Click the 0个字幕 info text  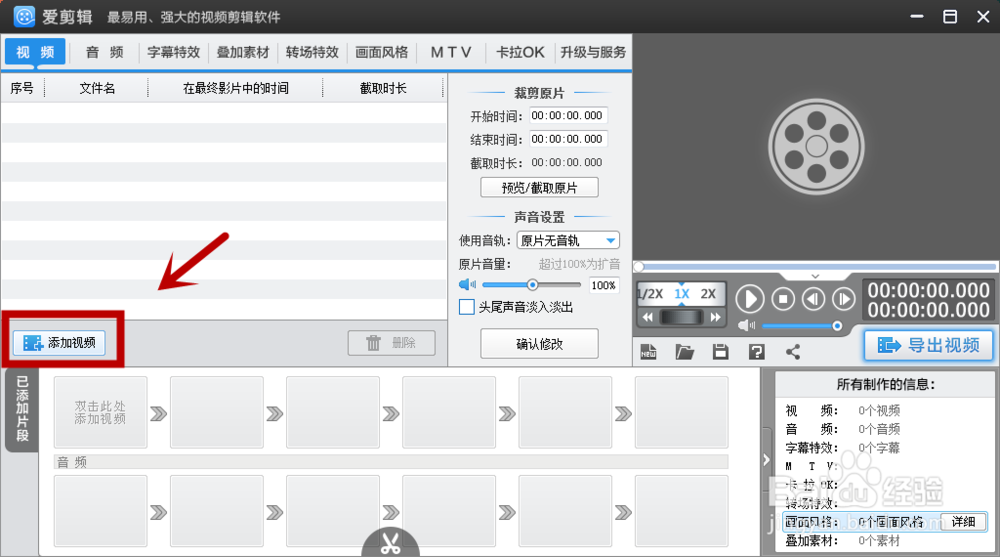pos(879,448)
